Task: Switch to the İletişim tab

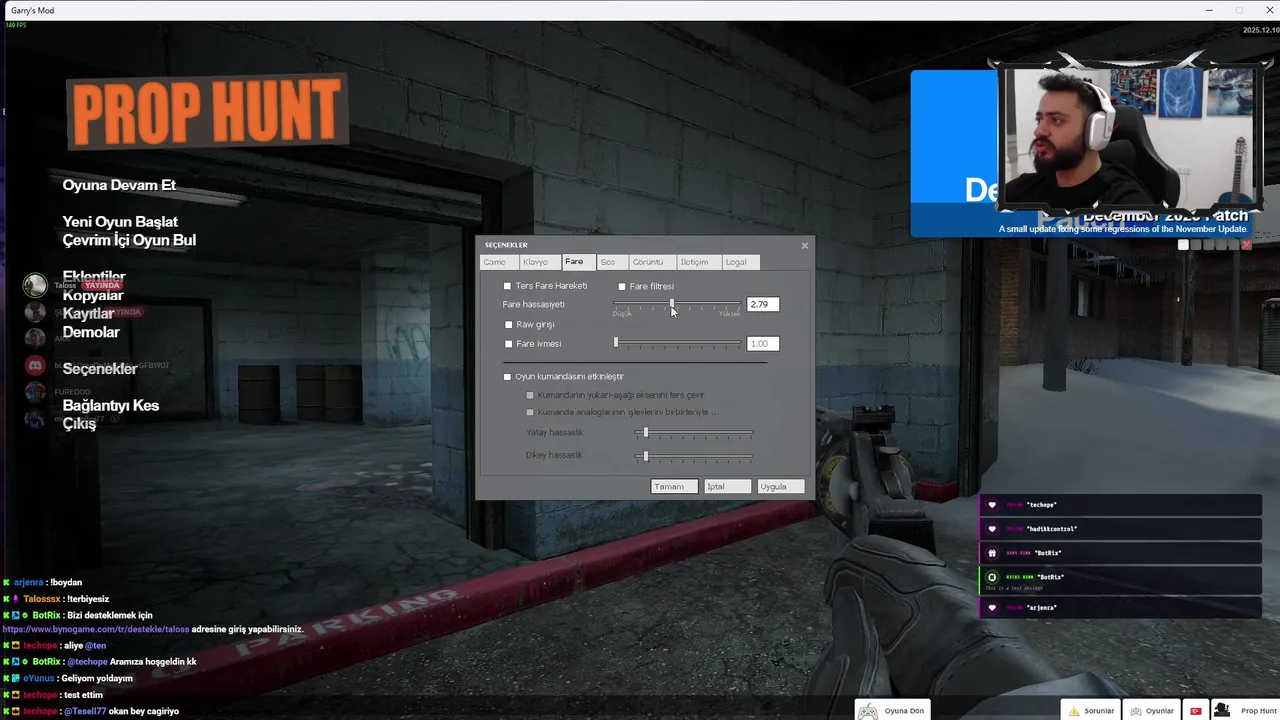Action: tap(698, 262)
